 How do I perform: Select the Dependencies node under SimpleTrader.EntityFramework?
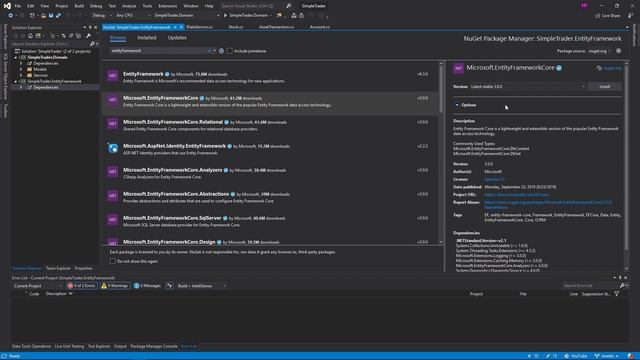click(46, 87)
